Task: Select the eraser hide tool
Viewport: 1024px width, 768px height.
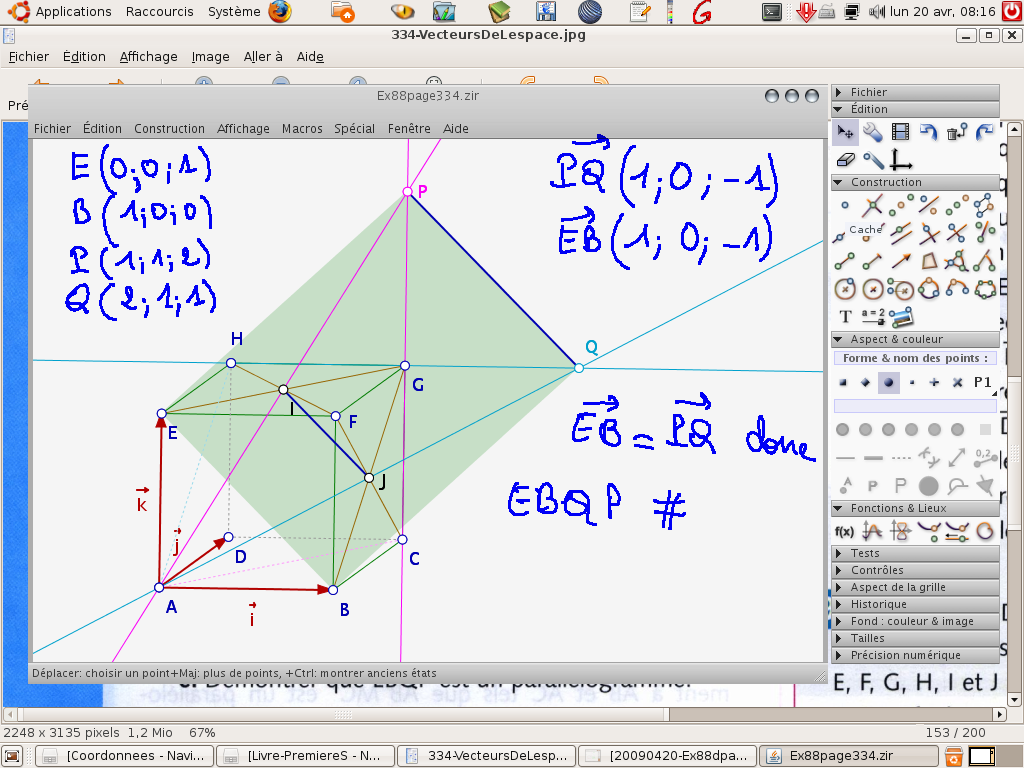Action: click(x=845, y=160)
